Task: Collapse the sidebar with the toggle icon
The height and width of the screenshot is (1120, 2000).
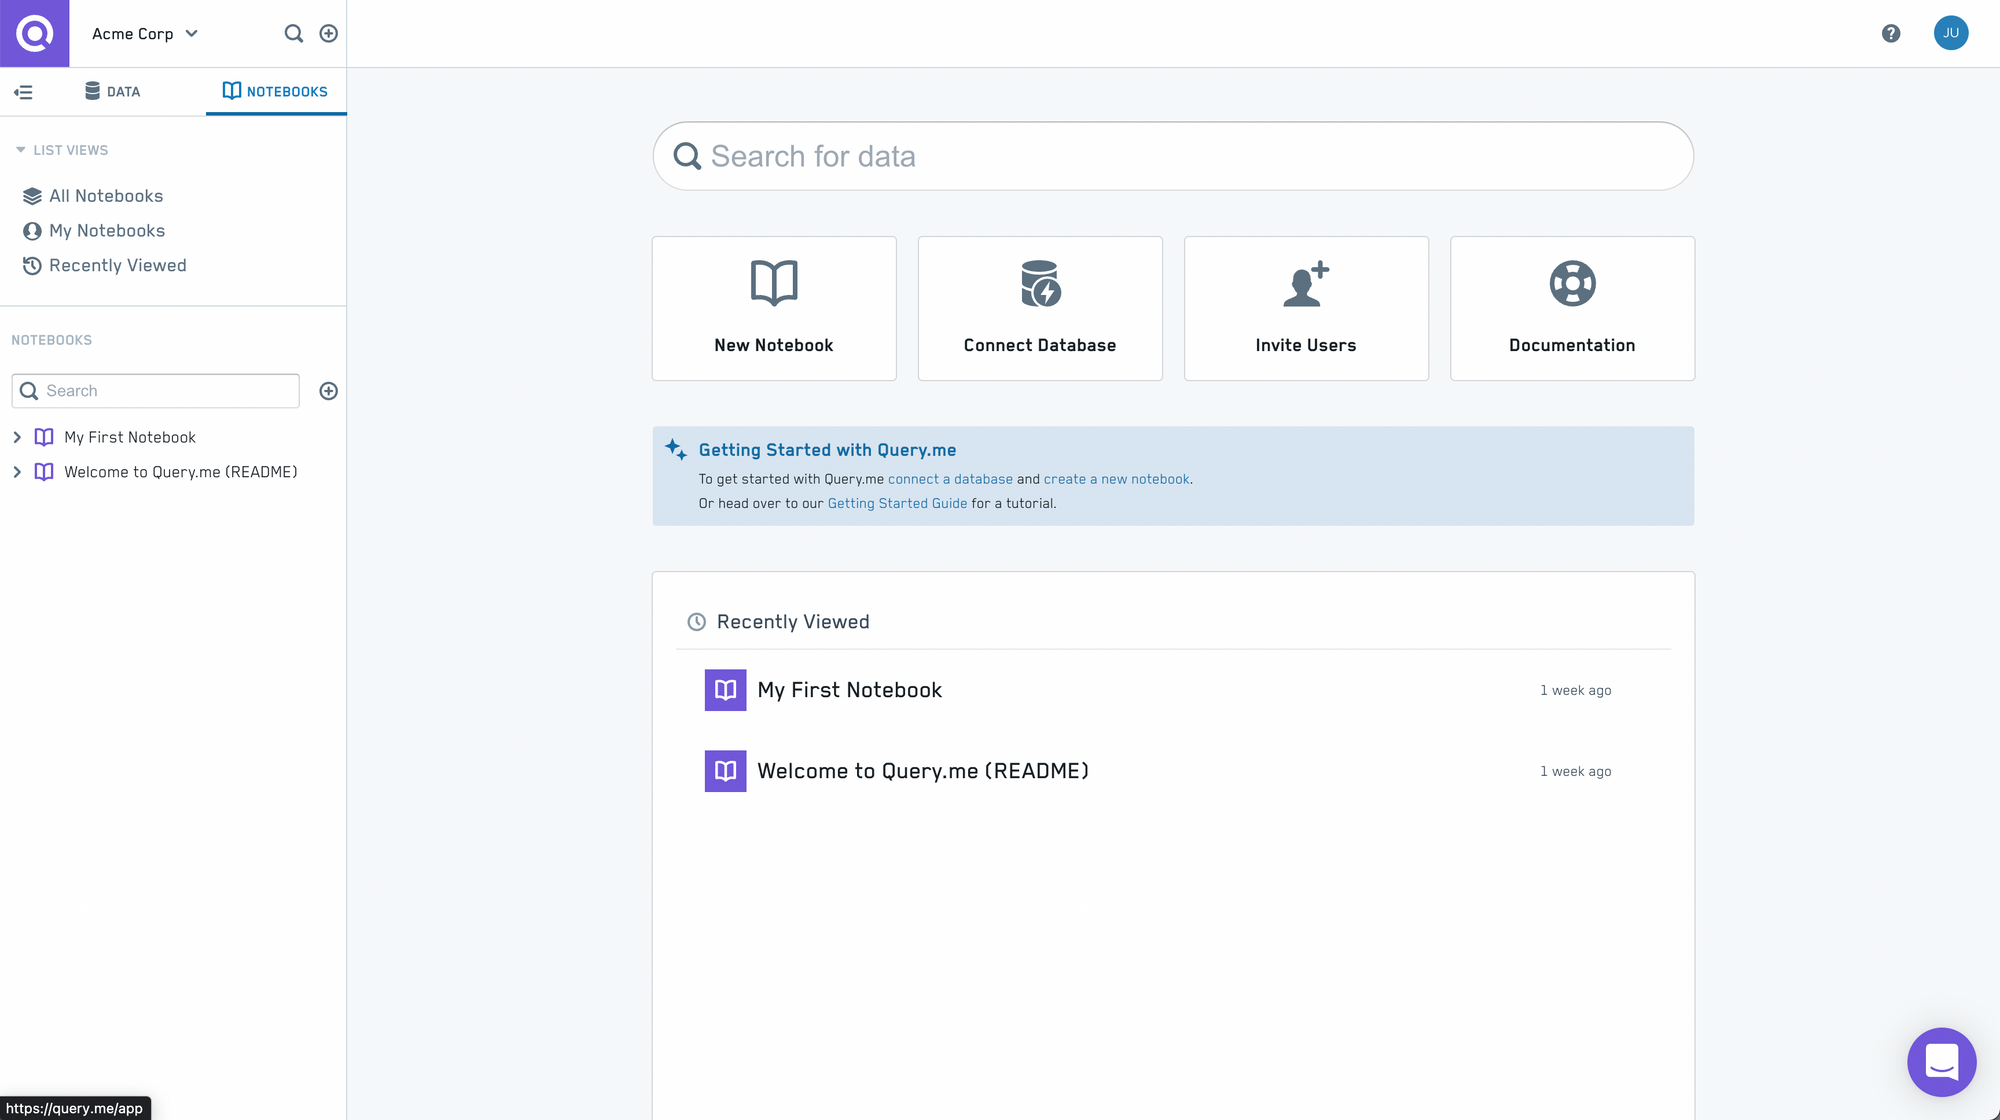Action: [23, 92]
